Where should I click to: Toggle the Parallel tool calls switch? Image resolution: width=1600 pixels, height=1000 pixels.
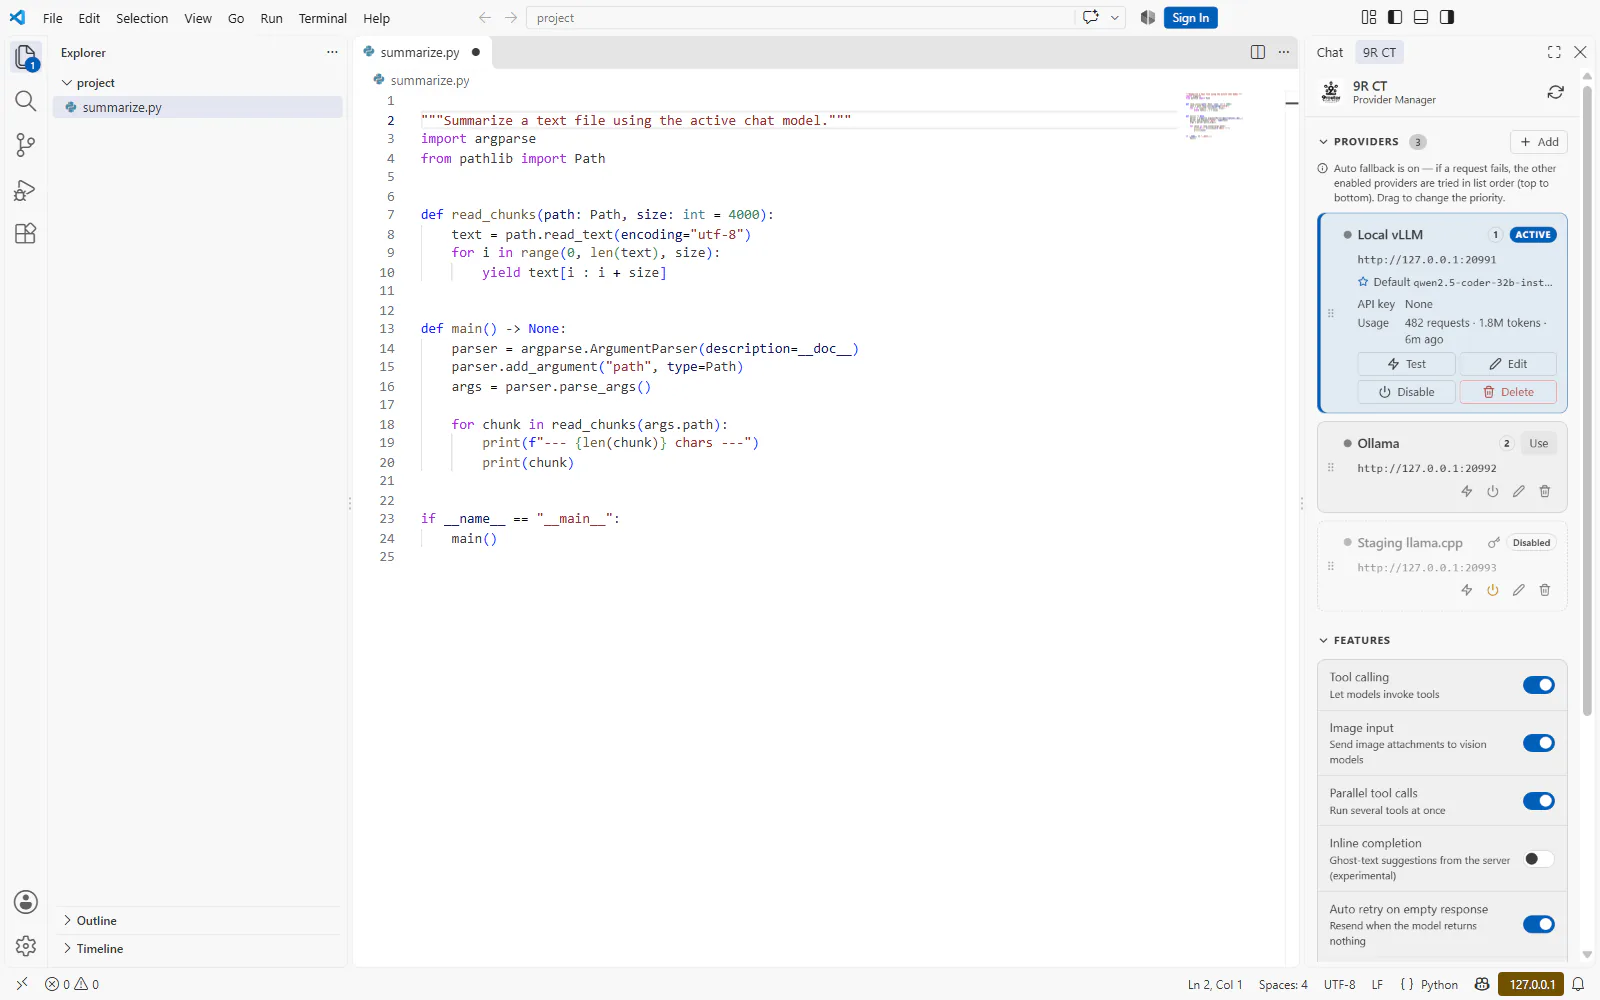[1539, 801]
